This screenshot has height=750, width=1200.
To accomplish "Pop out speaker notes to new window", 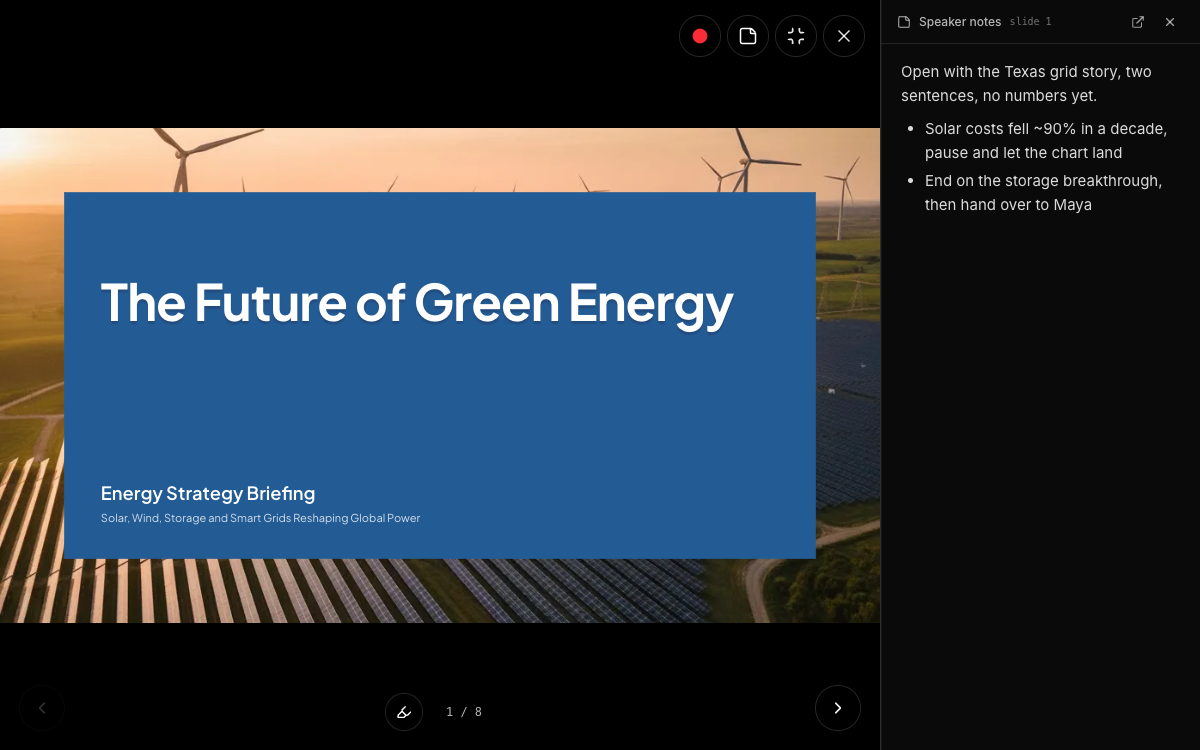I will (x=1138, y=22).
